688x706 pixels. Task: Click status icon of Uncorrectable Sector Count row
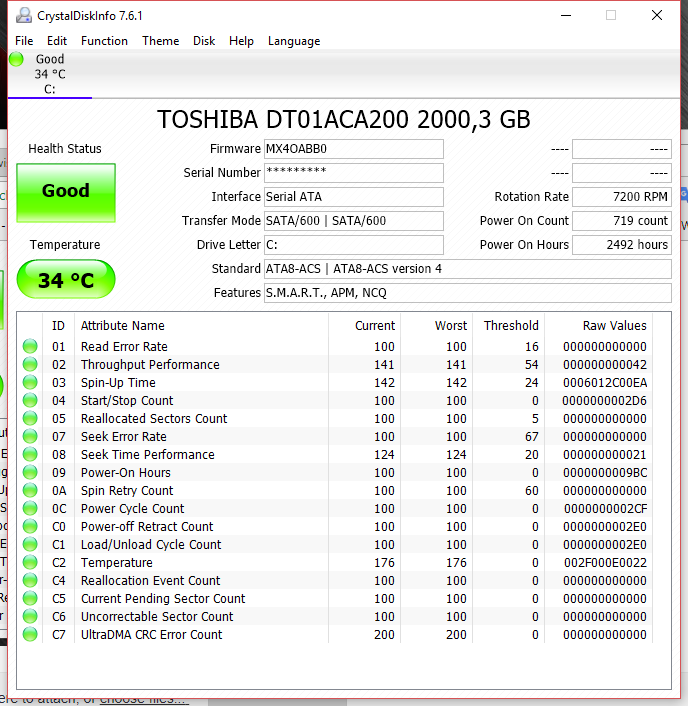[x=30, y=616]
